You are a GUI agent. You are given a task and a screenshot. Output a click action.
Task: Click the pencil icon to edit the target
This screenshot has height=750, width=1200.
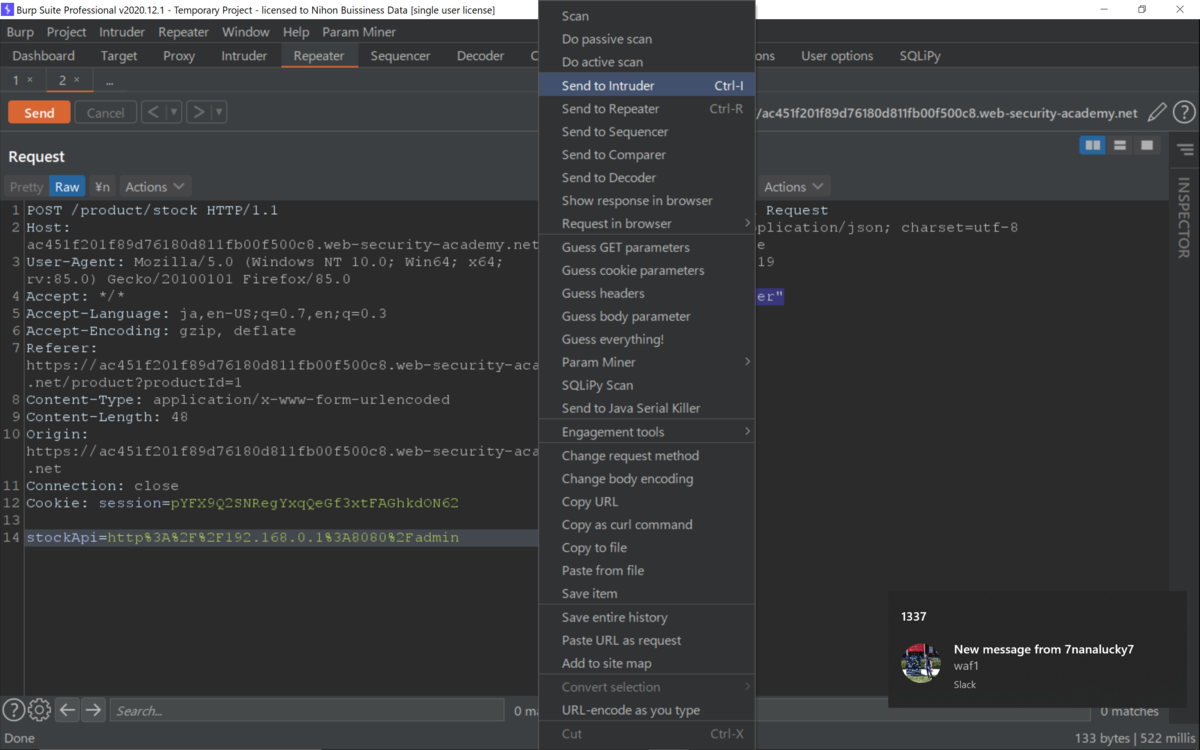tap(1157, 113)
